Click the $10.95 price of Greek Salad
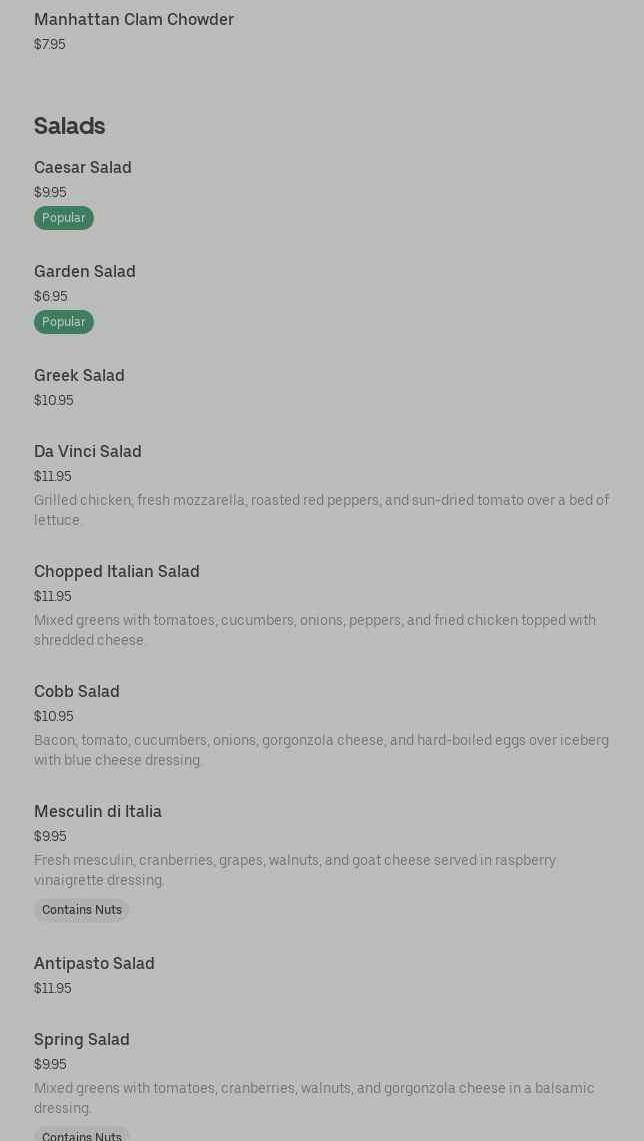This screenshot has width=644, height=1141. [54, 401]
